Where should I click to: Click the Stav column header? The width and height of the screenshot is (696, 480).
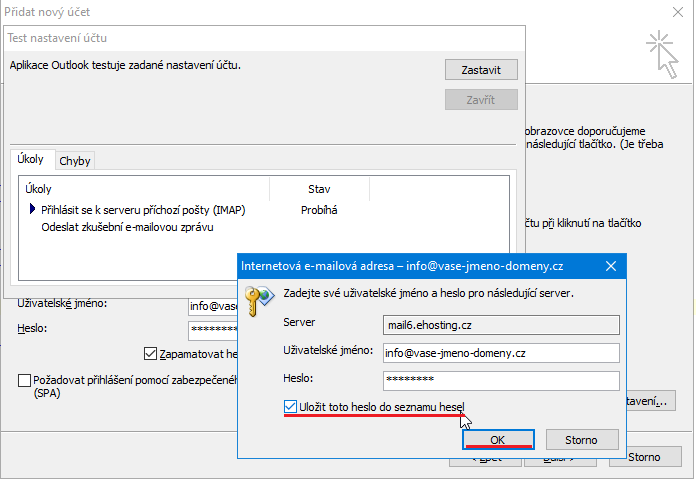[x=319, y=188]
